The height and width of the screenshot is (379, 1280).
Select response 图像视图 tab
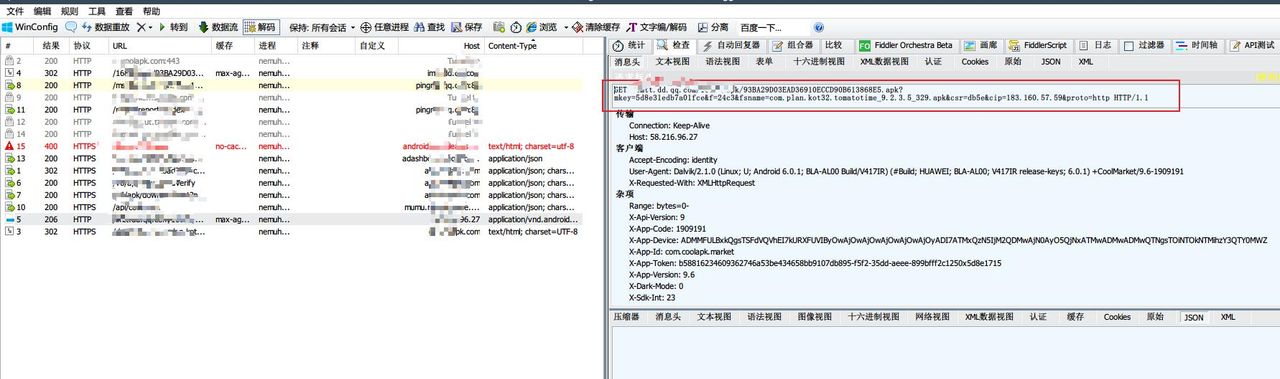(x=814, y=317)
